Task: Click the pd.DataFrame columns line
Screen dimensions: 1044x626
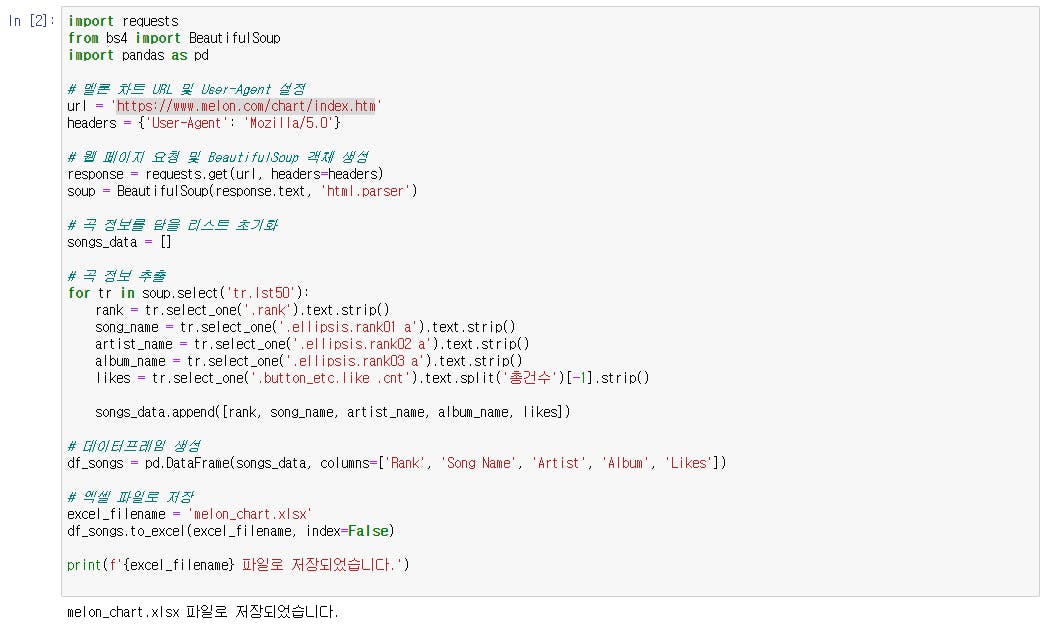Action: coord(397,463)
